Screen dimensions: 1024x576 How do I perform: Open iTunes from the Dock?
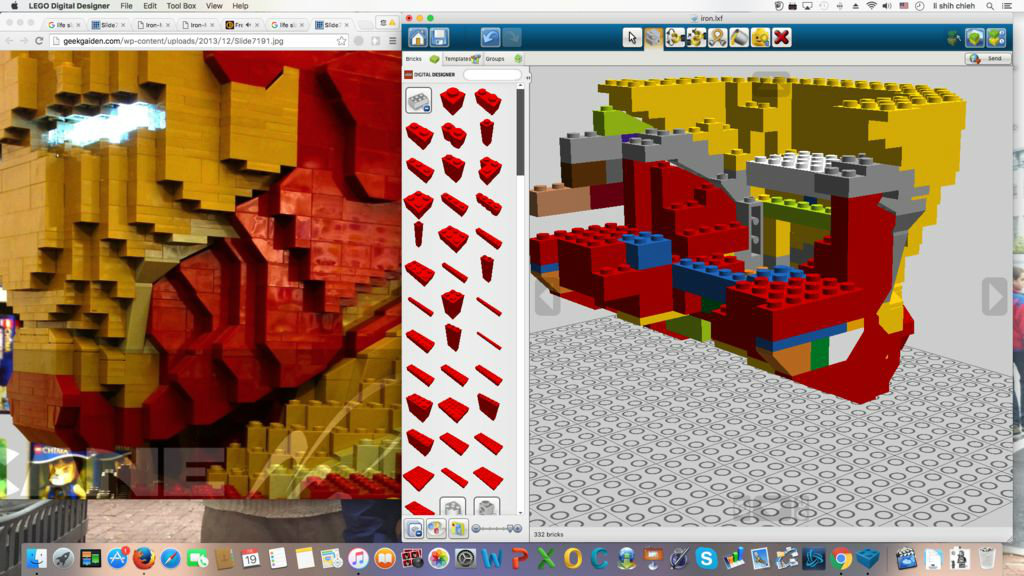pyautogui.click(x=358, y=558)
